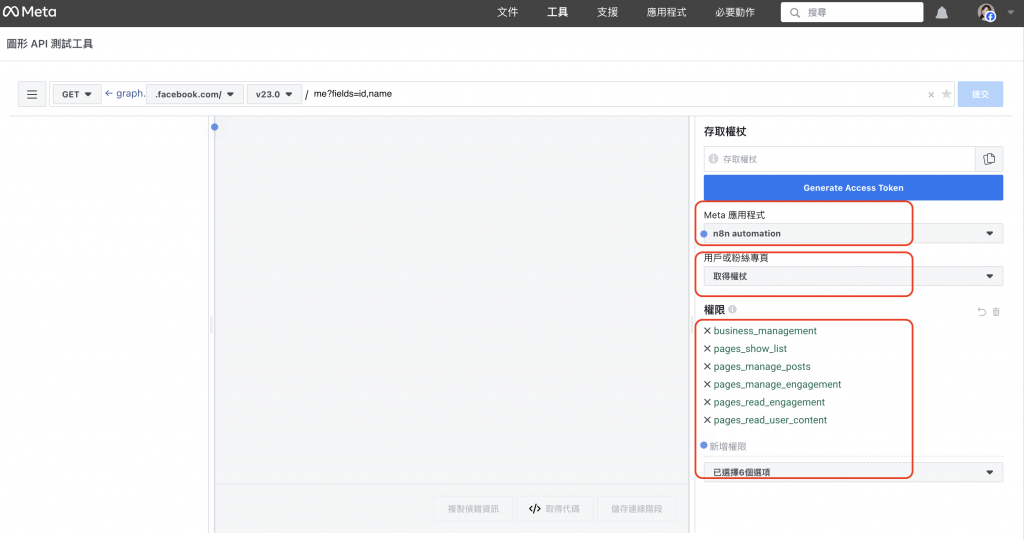Viewport: 1024px width, 540px height.
Task: Expand 取得權杖 user or page dropdown
Action: point(853,276)
